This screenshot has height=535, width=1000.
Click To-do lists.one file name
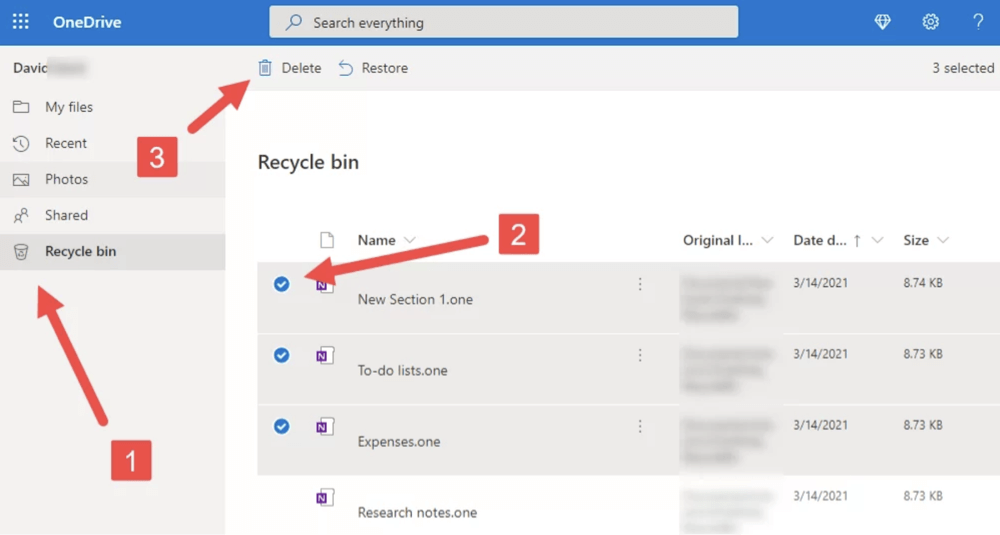coord(402,370)
